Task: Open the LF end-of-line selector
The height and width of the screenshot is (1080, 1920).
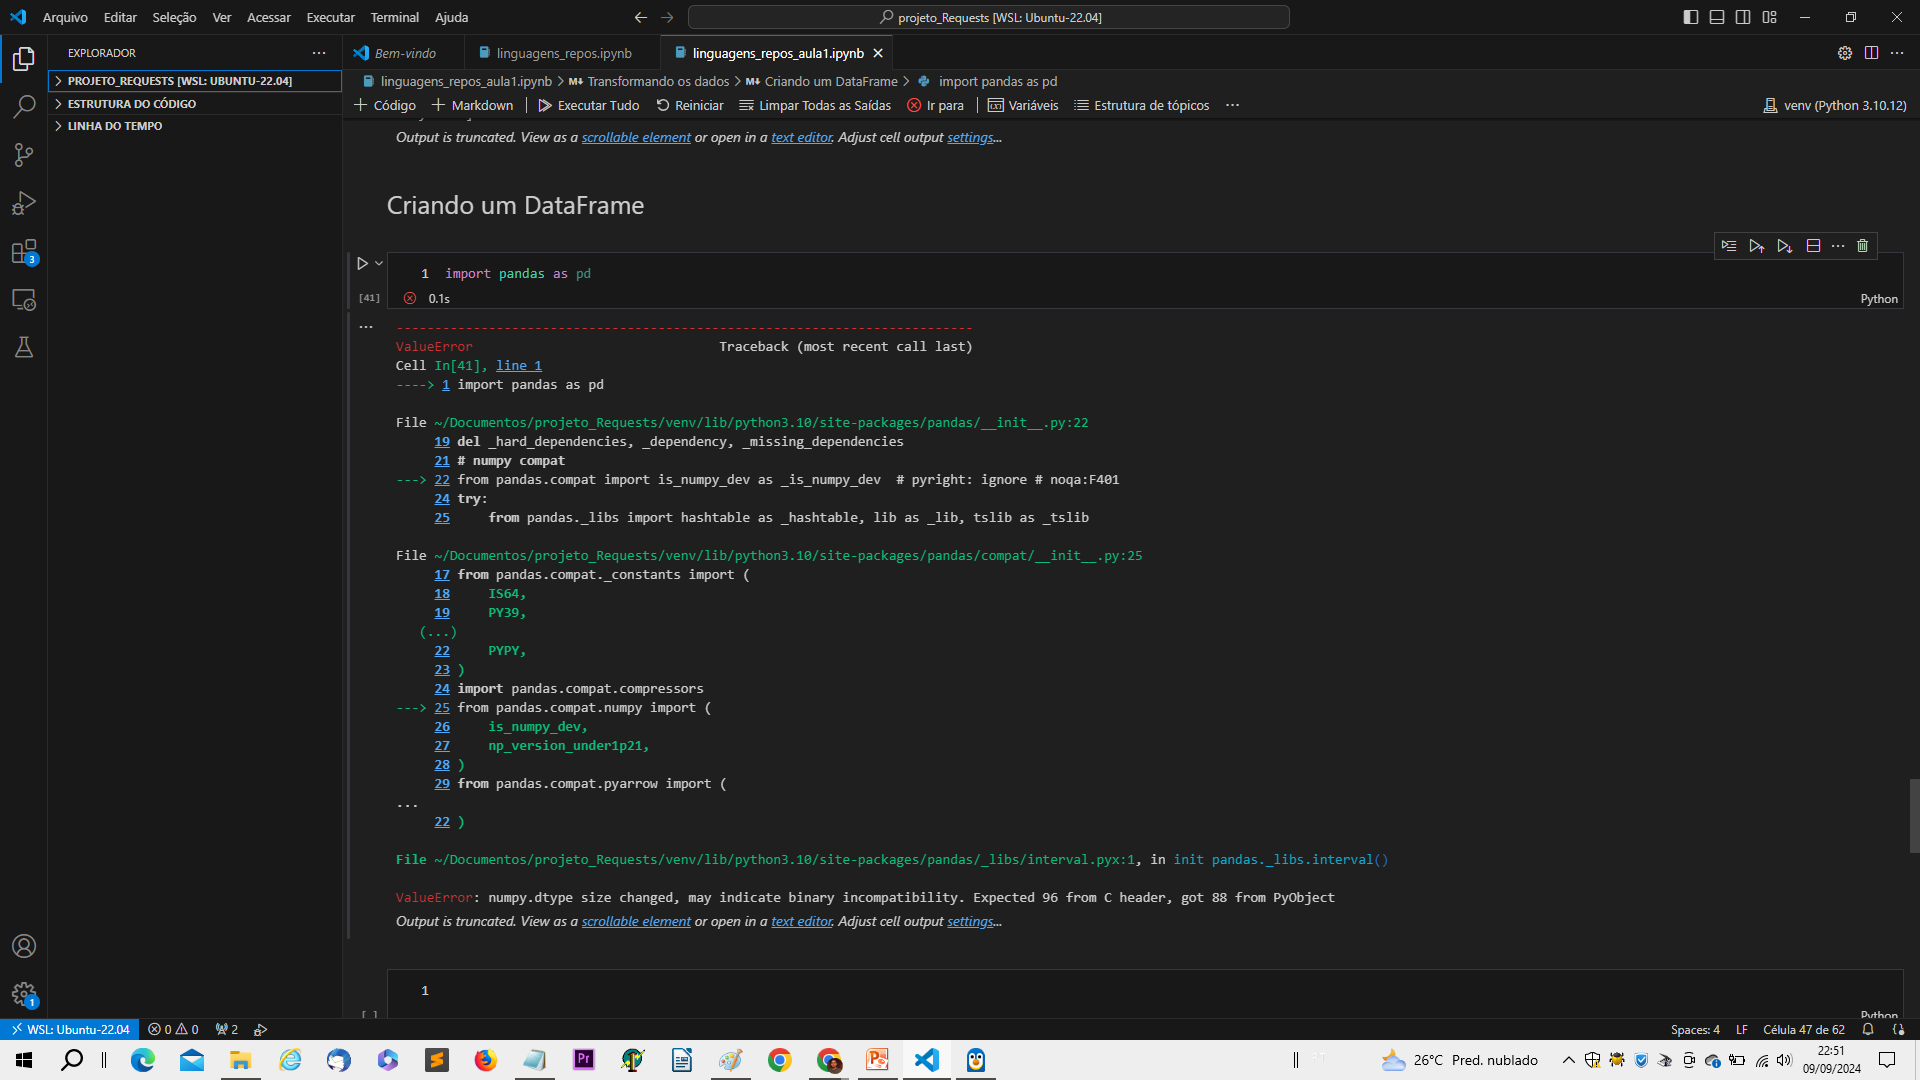Action: pos(1741,1029)
